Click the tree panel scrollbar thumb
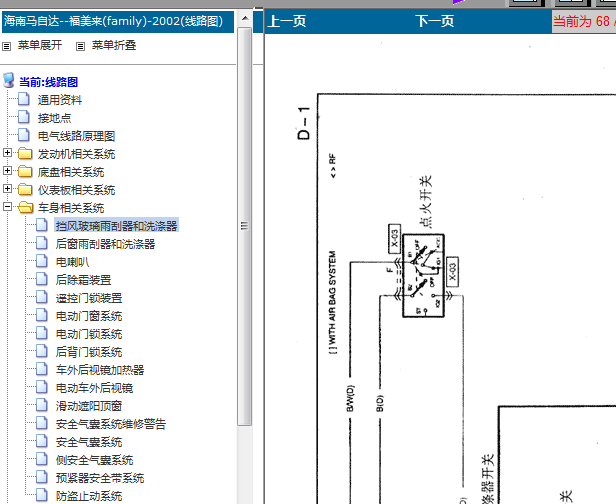616x504 pixels. (x=245, y=226)
